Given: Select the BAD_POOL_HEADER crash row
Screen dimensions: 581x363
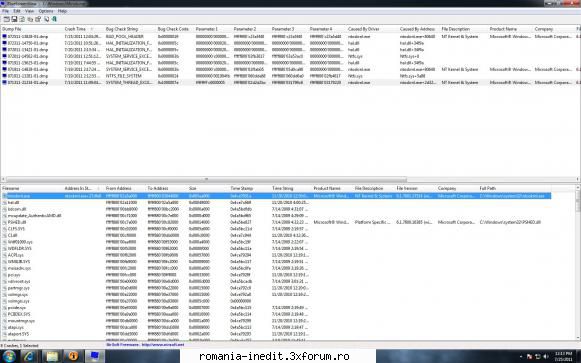Looking at the screenshot, I should pos(290,37).
